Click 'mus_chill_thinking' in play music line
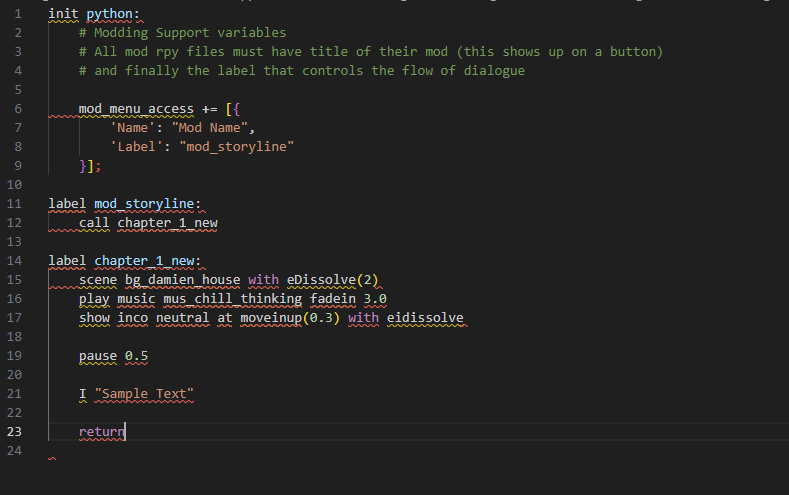 (x=232, y=299)
